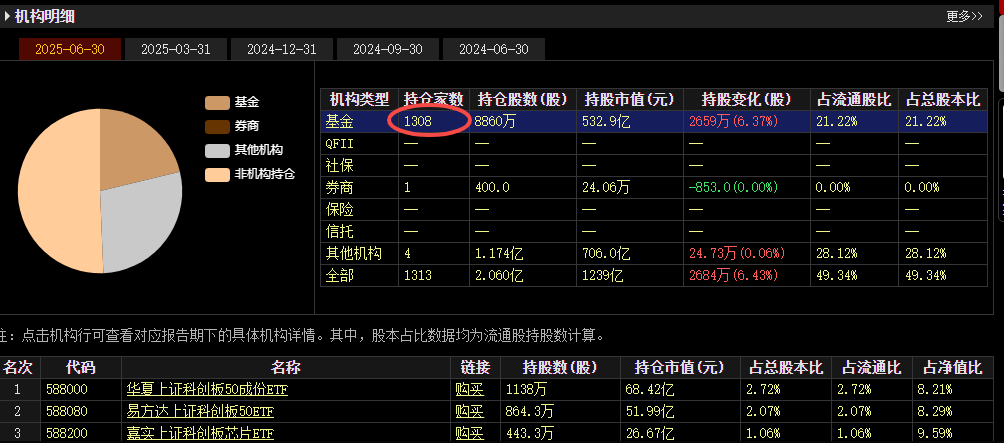Click the 券商 legend color swatch
1004x443 pixels.
217,127
